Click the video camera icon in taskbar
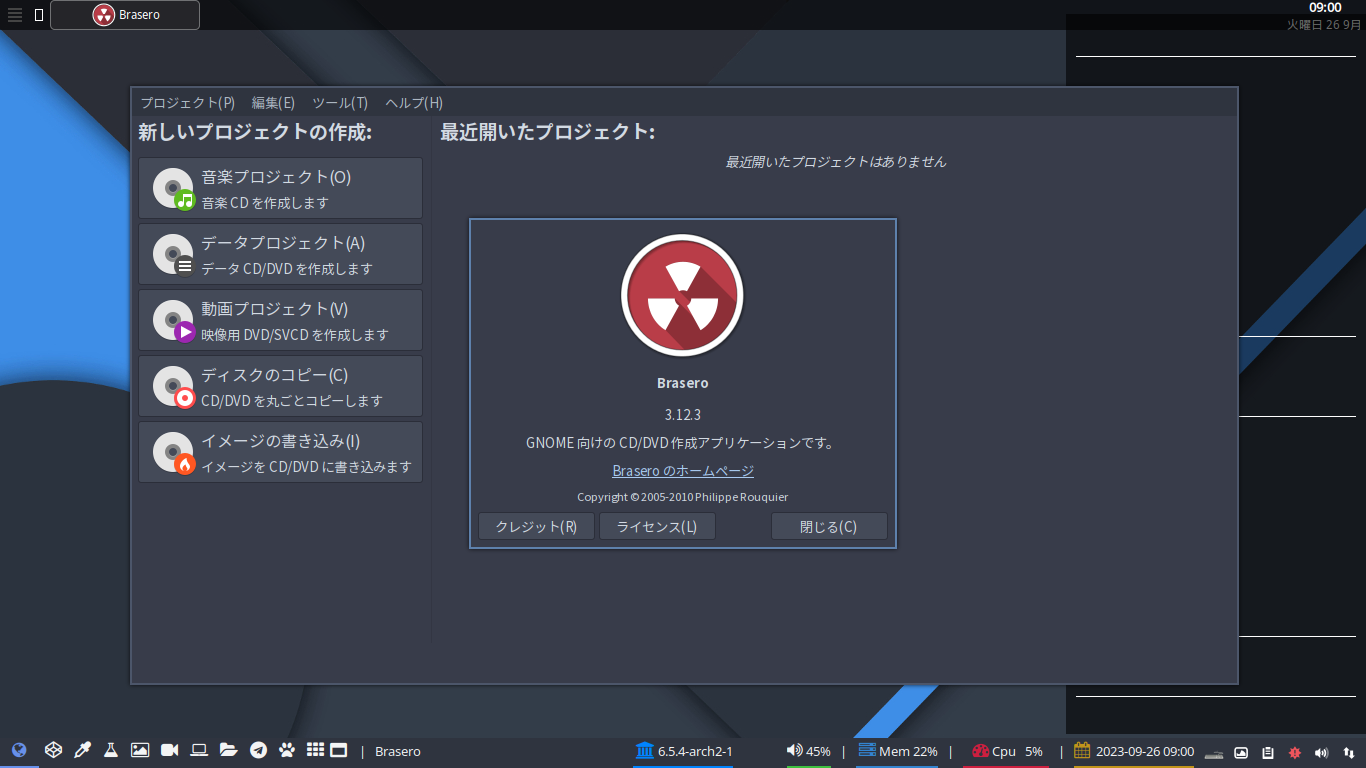This screenshot has width=1366, height=768. click(x=169, y=750)
